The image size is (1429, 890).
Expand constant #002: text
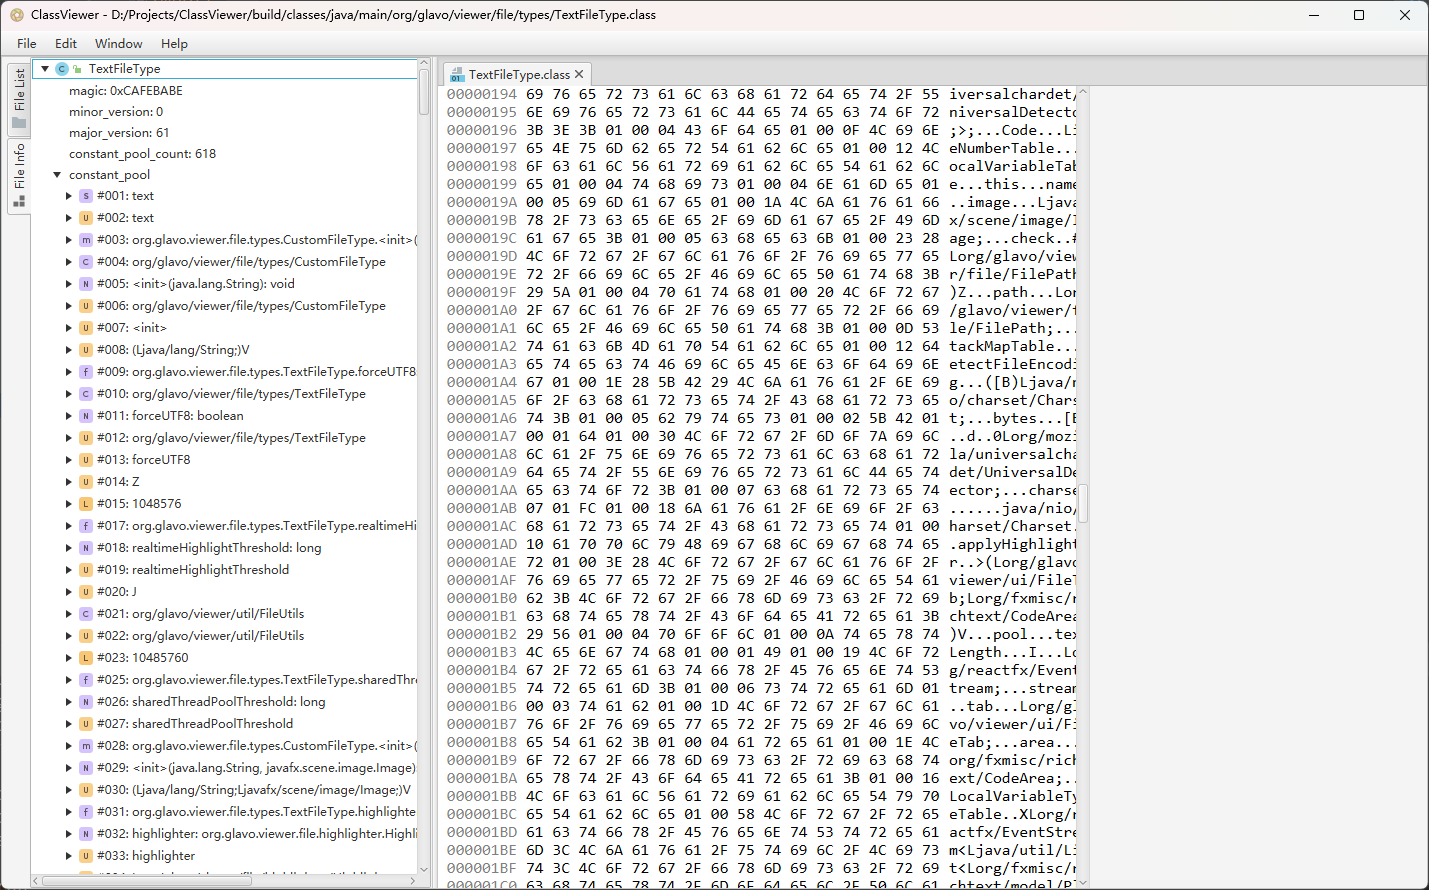click(x=69, y=218)
